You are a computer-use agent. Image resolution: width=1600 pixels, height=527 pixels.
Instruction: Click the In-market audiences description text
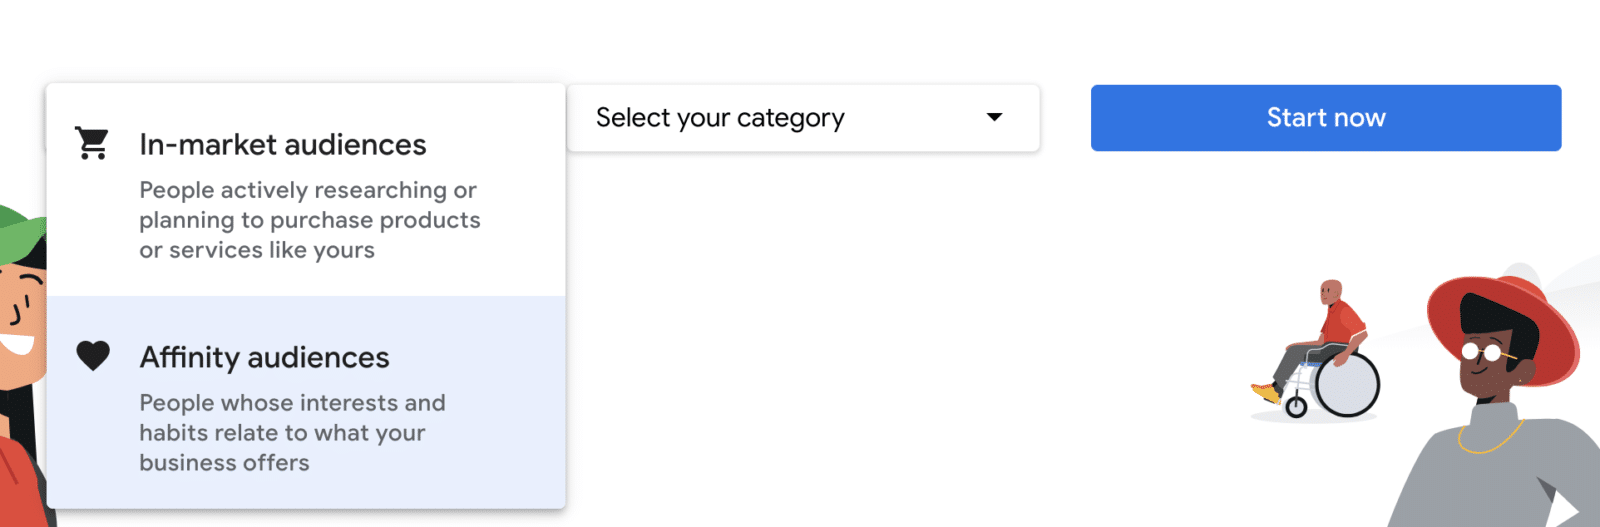pyautogui.click(x=309, y=220)
